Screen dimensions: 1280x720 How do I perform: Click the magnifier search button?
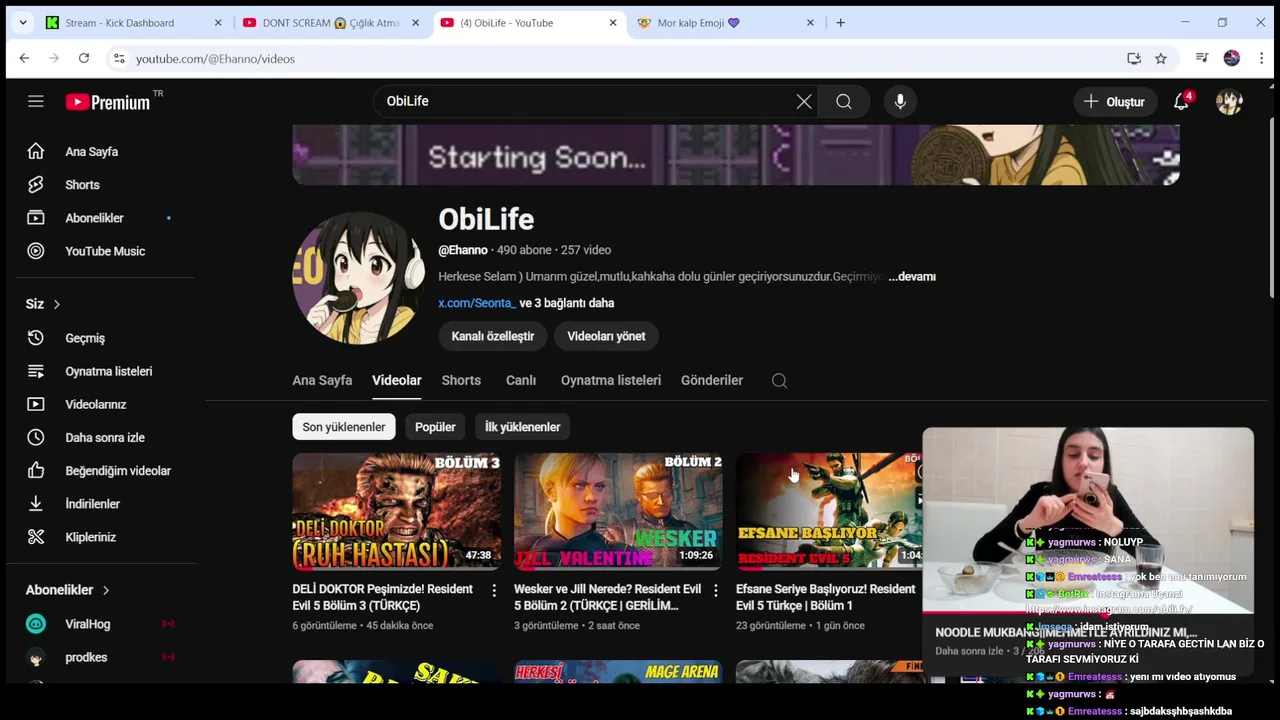[x=844, y=101]
